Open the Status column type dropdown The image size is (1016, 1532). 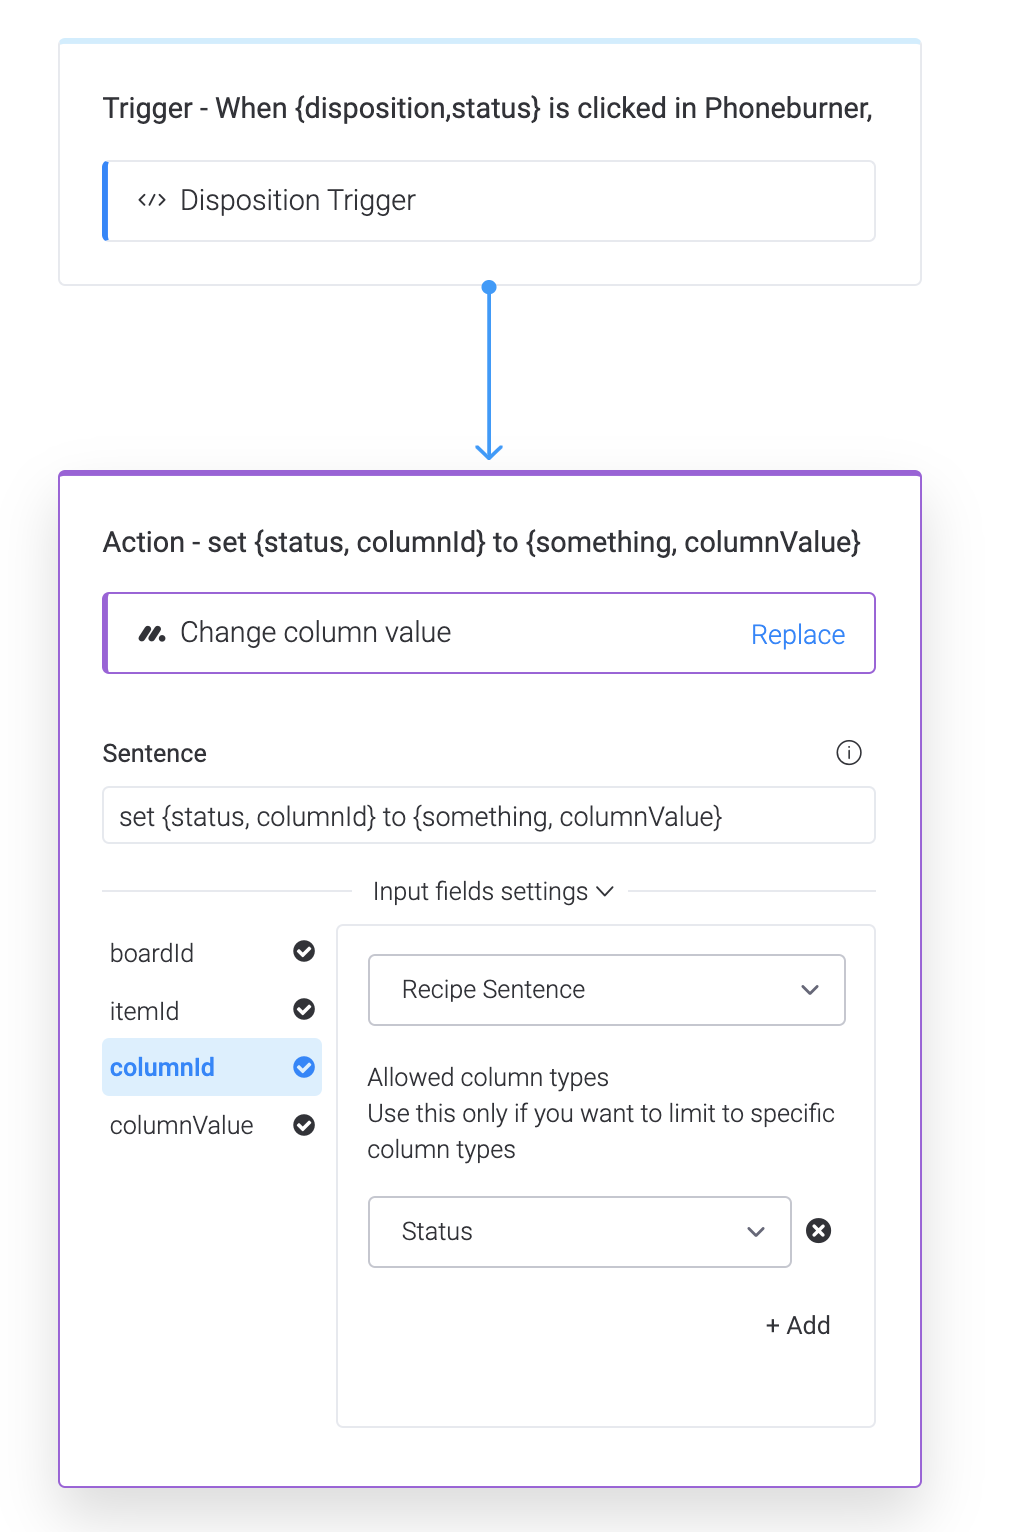(x=580, y=1232)
